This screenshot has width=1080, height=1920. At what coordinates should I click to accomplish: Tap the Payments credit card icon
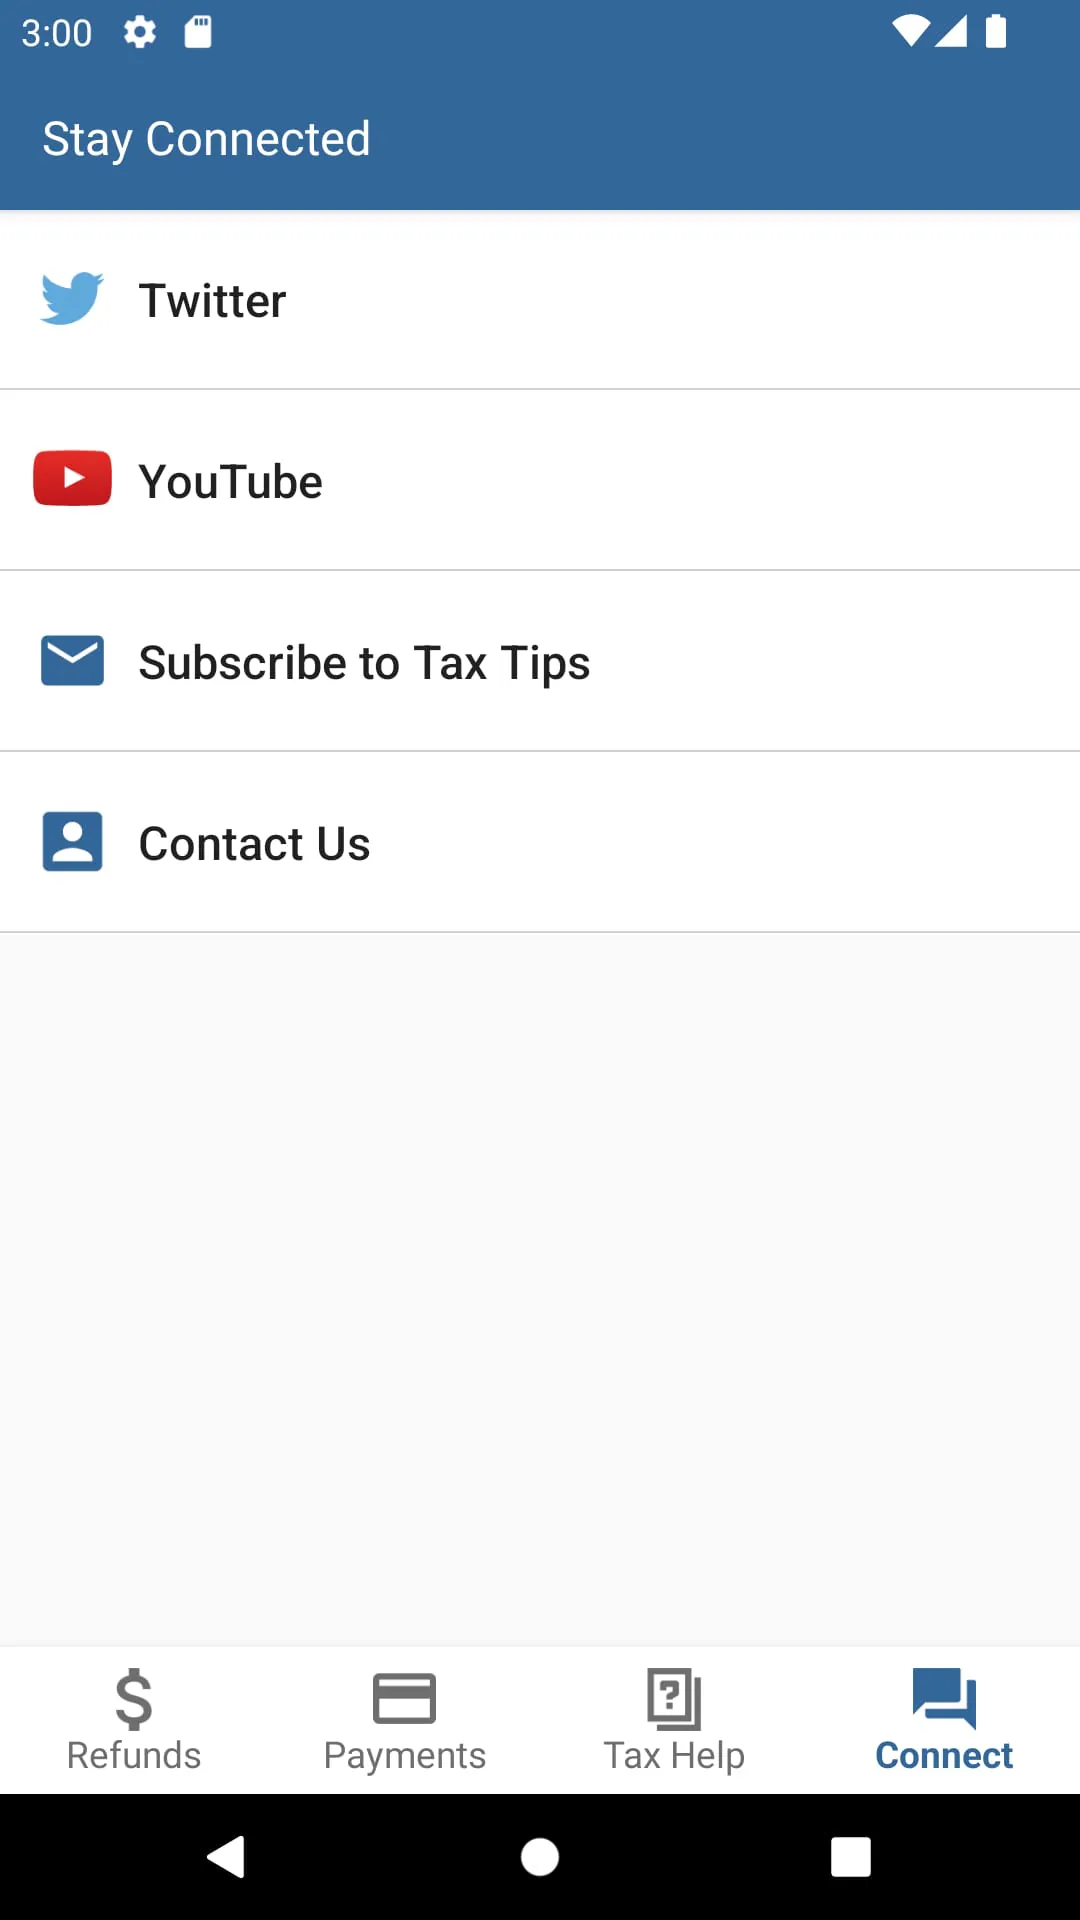(404, 1699)
